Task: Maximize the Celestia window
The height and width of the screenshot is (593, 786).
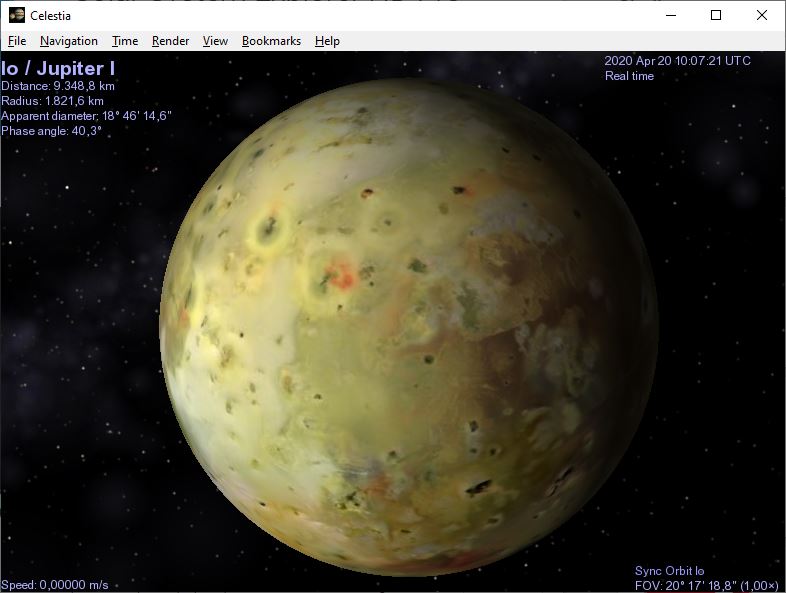Action: pos(716,15)
